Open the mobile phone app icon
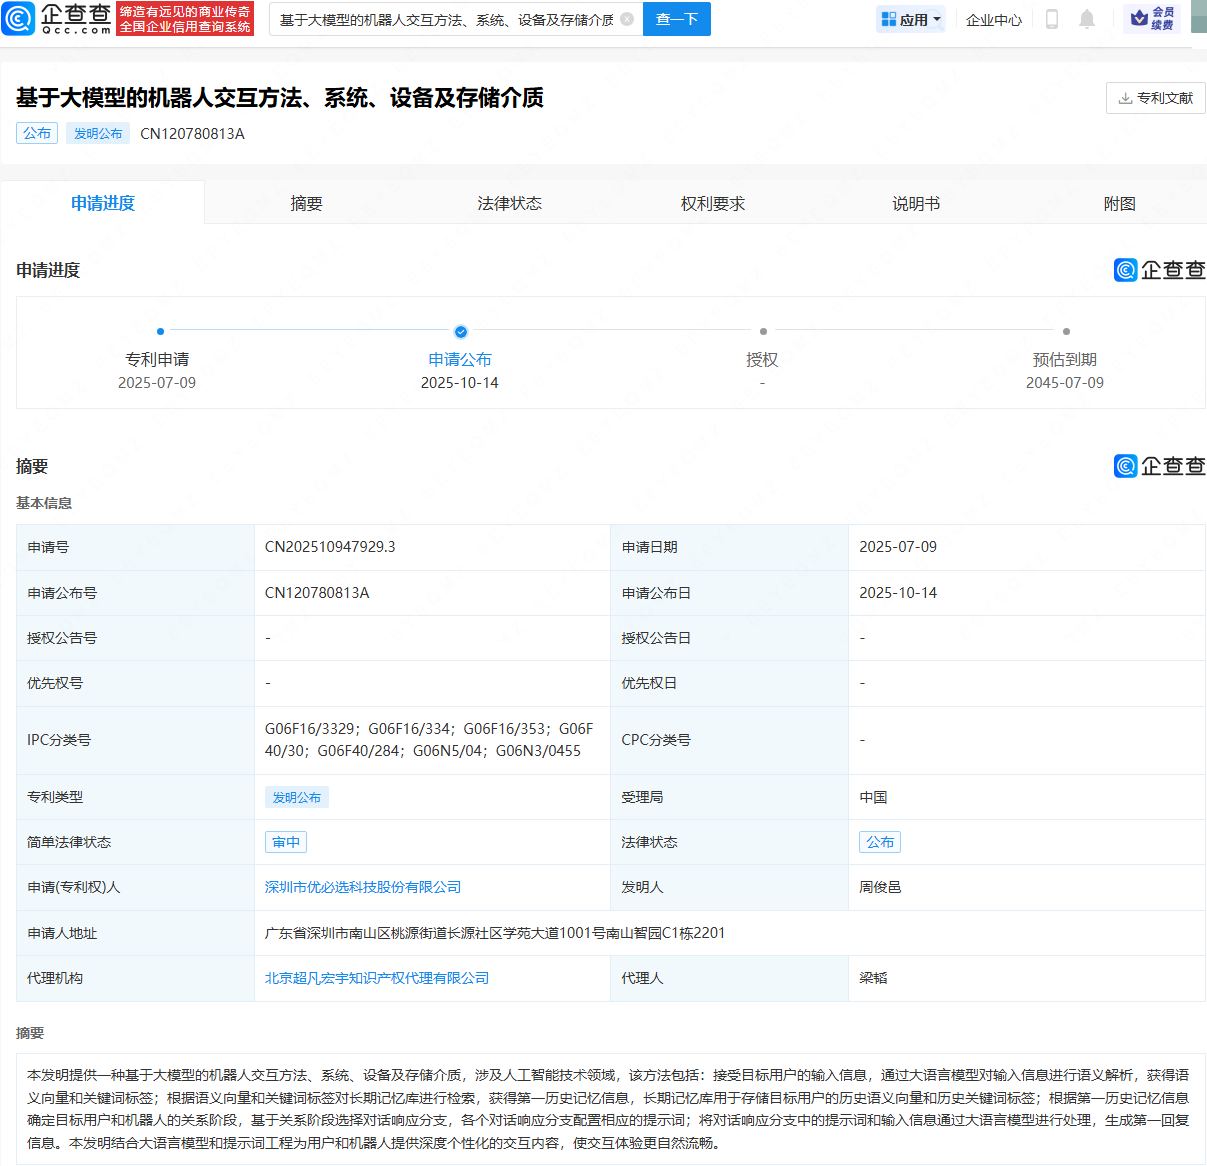 pos(1051,19)
